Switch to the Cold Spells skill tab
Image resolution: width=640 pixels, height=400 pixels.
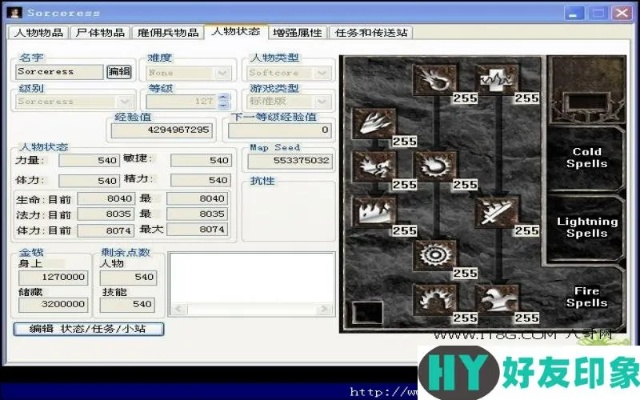(x=587, y=158)
